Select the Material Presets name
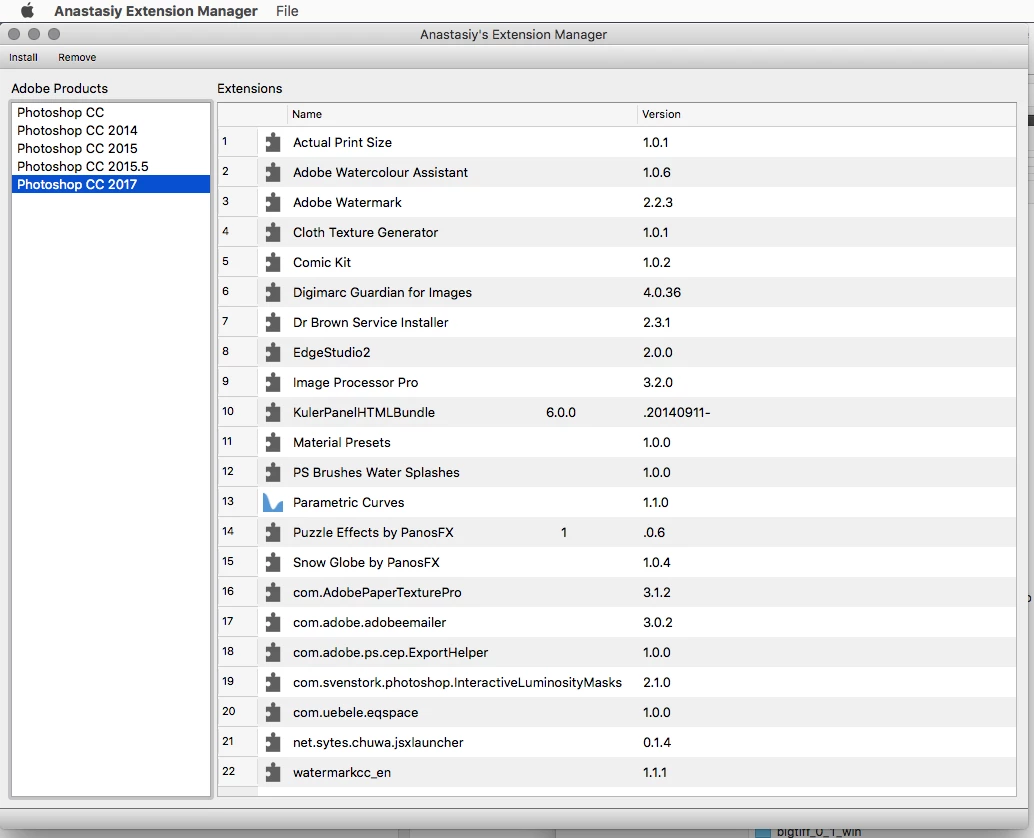The height and width of the screenshot is (838, 1034). pyautogui.click(x=342, y=442)
